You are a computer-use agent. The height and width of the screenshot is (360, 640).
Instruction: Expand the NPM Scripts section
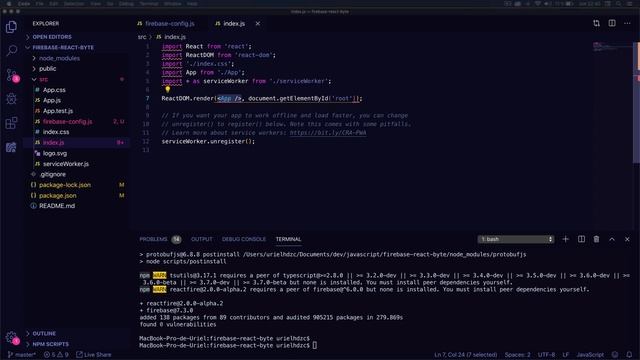(51, 344)
